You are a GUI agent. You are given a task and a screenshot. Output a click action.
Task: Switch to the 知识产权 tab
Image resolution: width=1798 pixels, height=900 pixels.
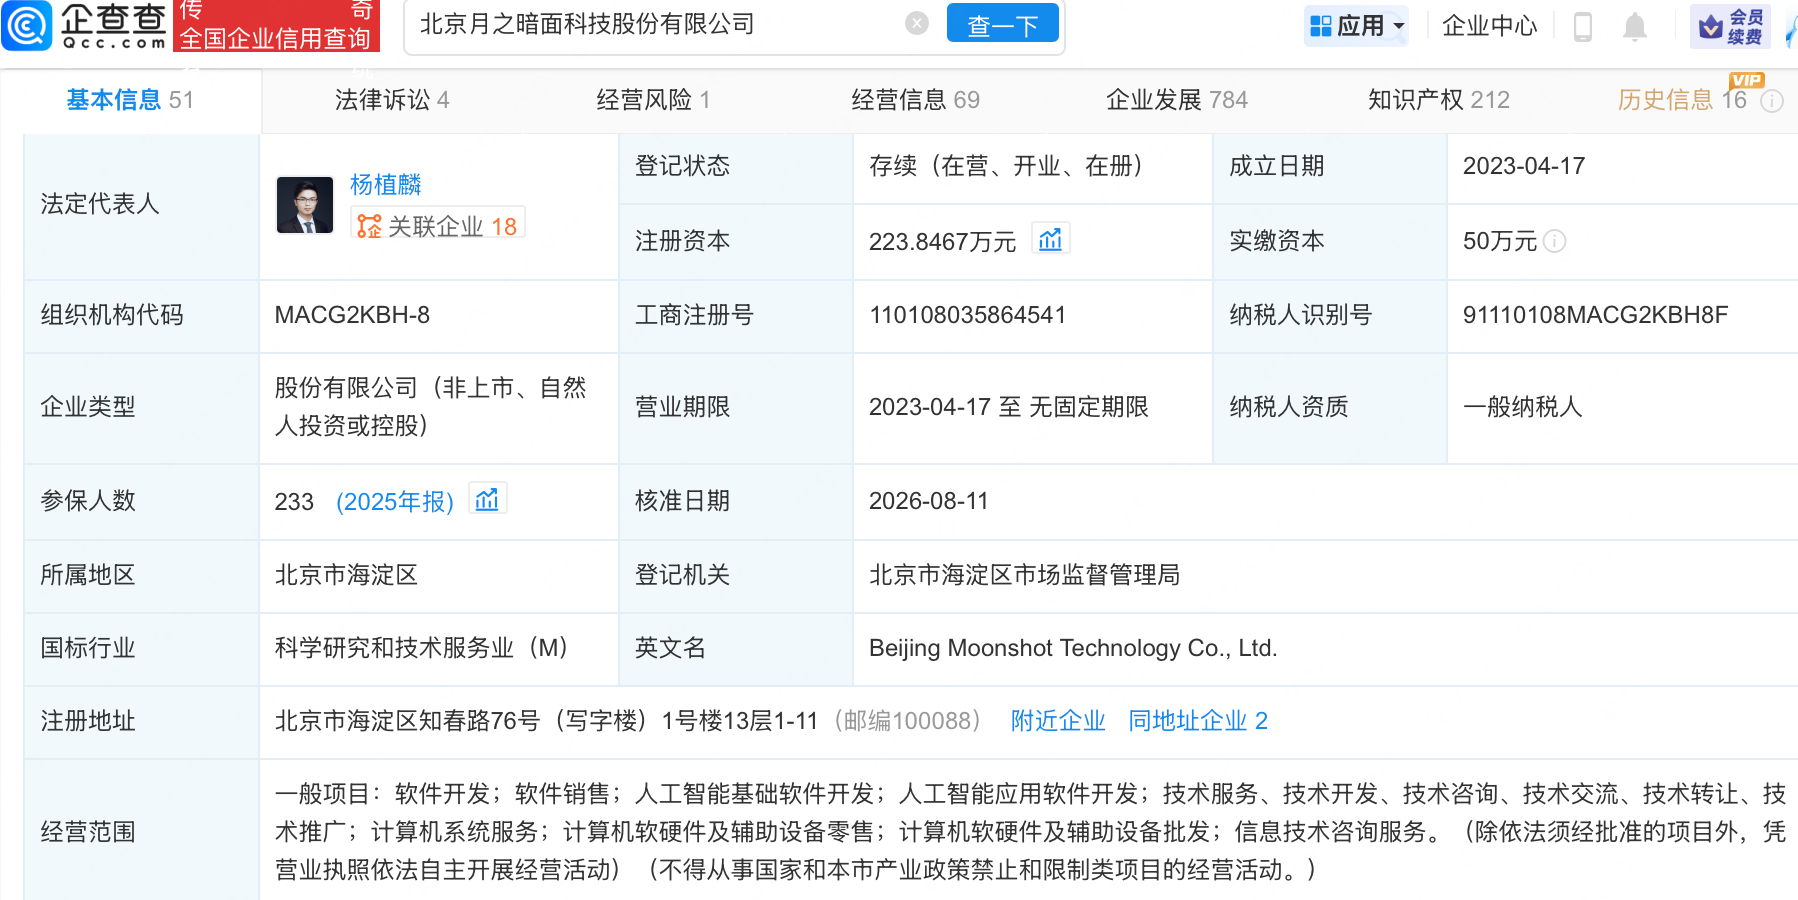pos(1439,100)
